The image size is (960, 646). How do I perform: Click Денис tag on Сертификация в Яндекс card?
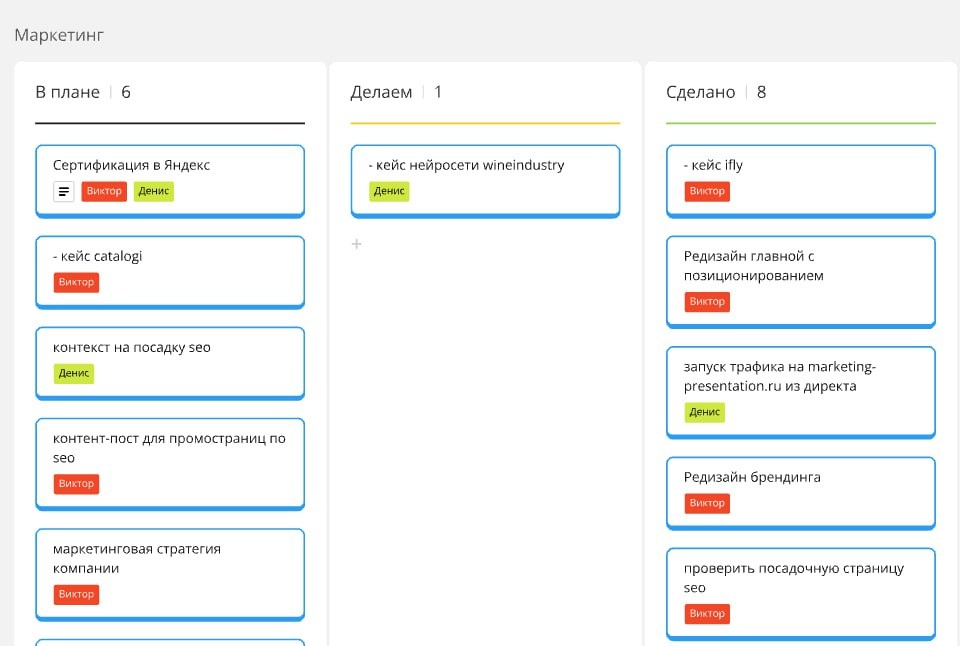coord(154,191)
